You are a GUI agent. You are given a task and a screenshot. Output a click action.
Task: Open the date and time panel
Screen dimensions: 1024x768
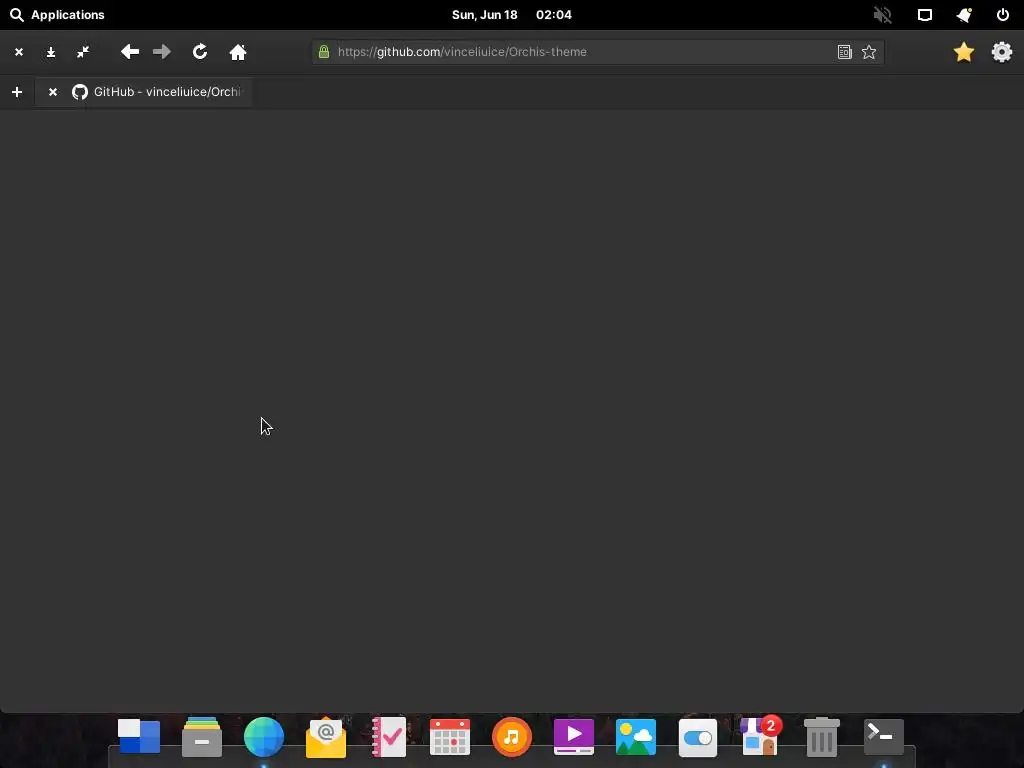(511, 14)
